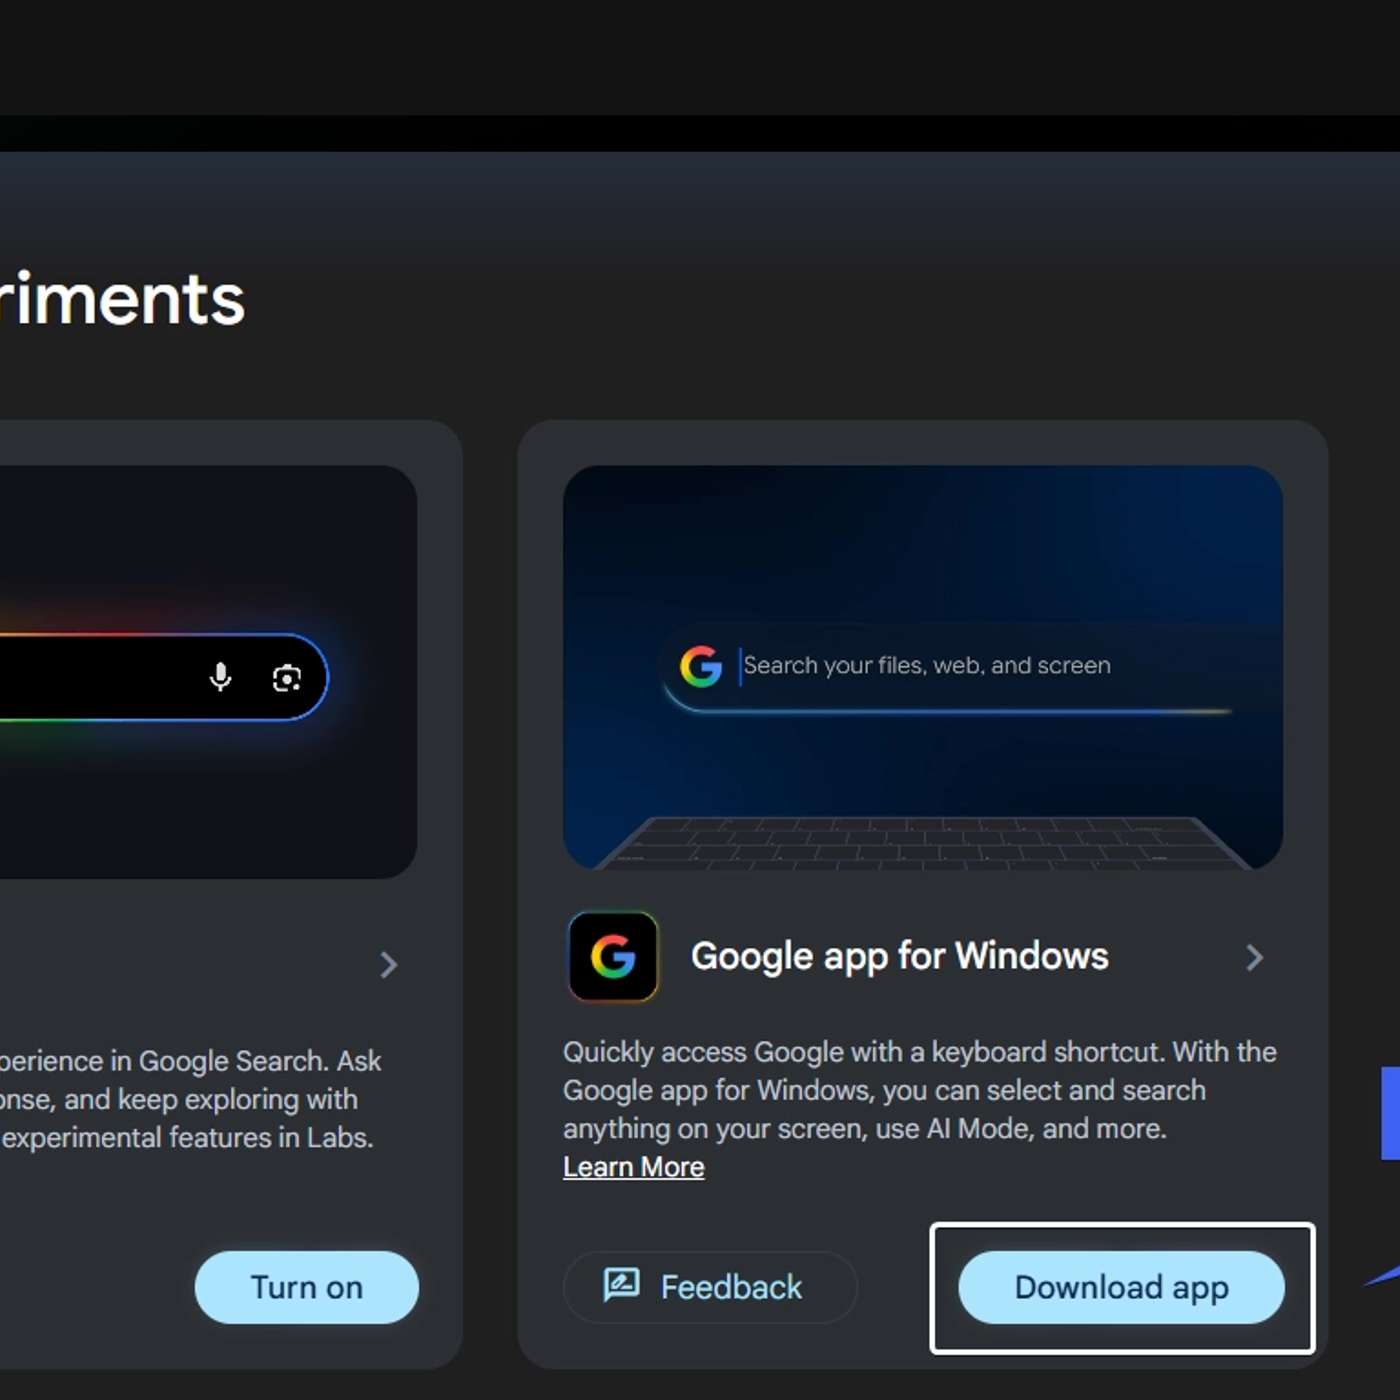Image resolution: width=1400 pixels, height=1400 pixels.
Task: Open the Google app for Windows card chevron
Action: coord(1256,957)
